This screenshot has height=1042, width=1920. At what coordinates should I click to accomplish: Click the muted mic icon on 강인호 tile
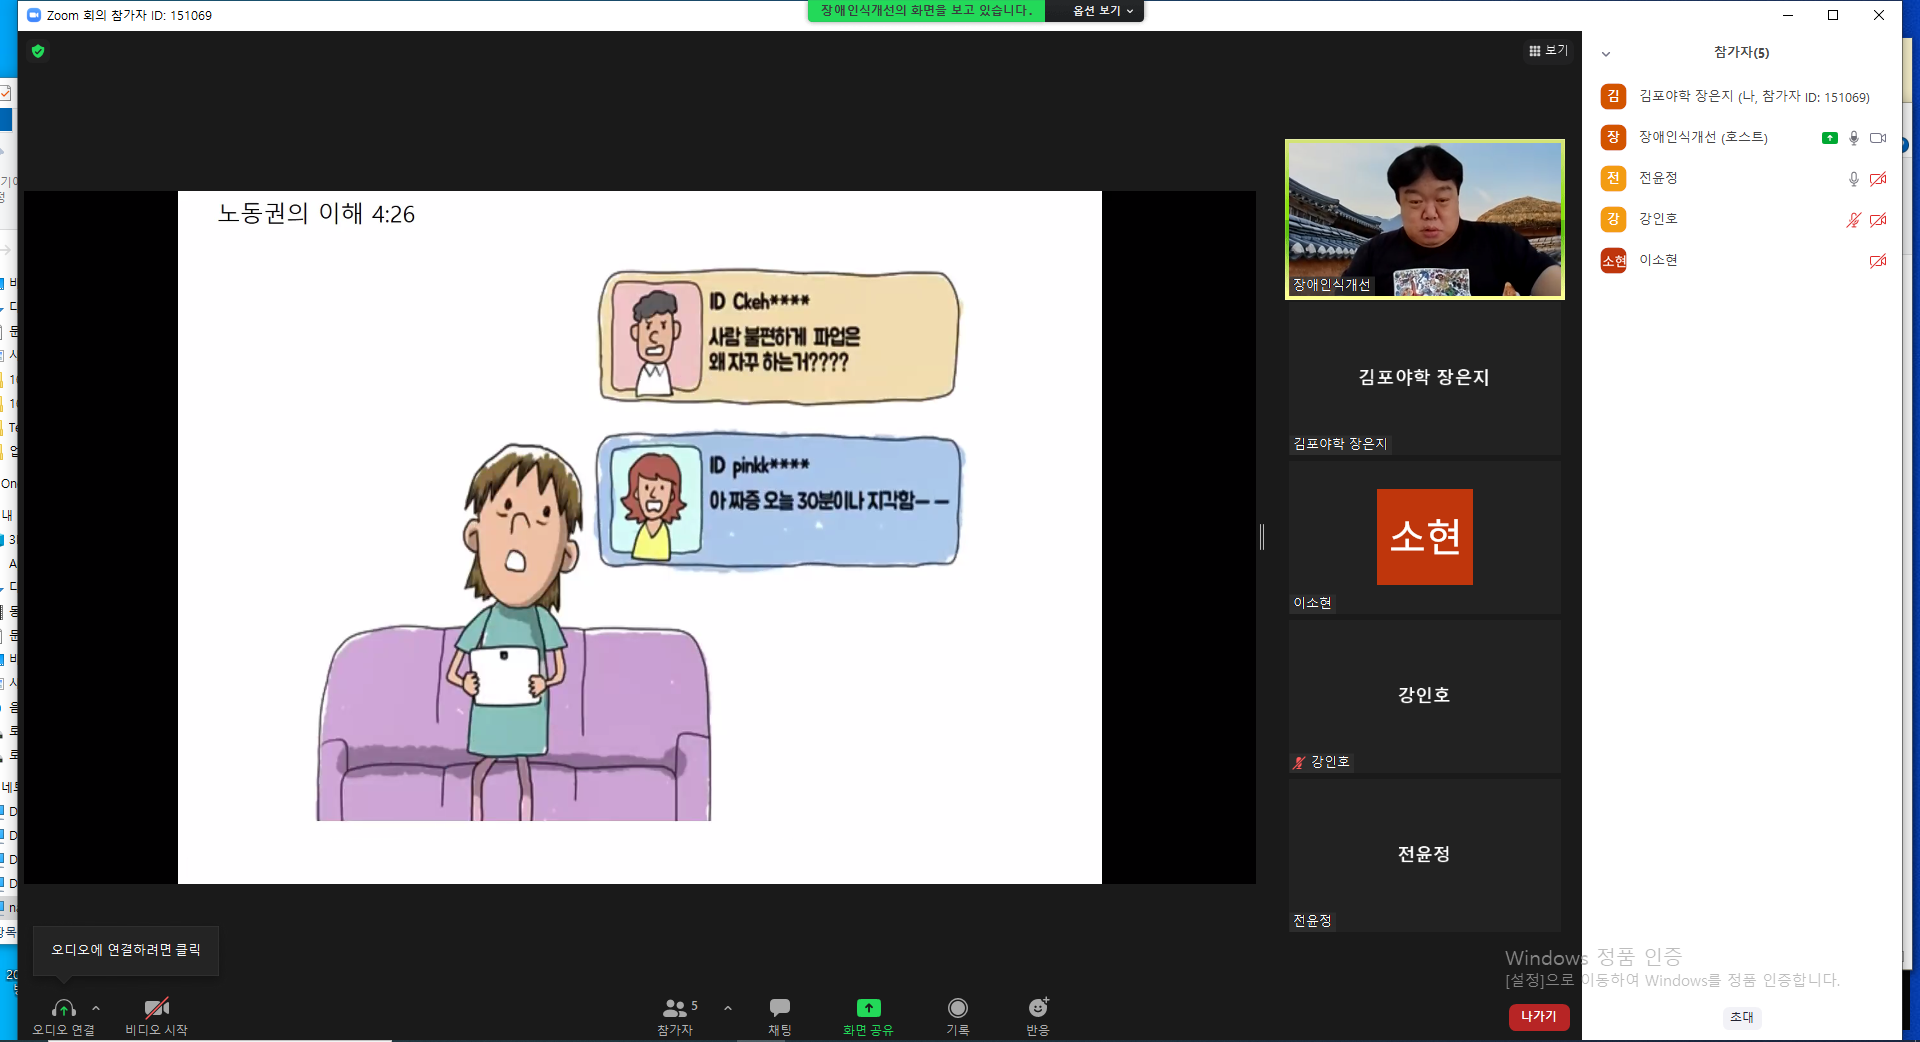(x=1299, y=762)
